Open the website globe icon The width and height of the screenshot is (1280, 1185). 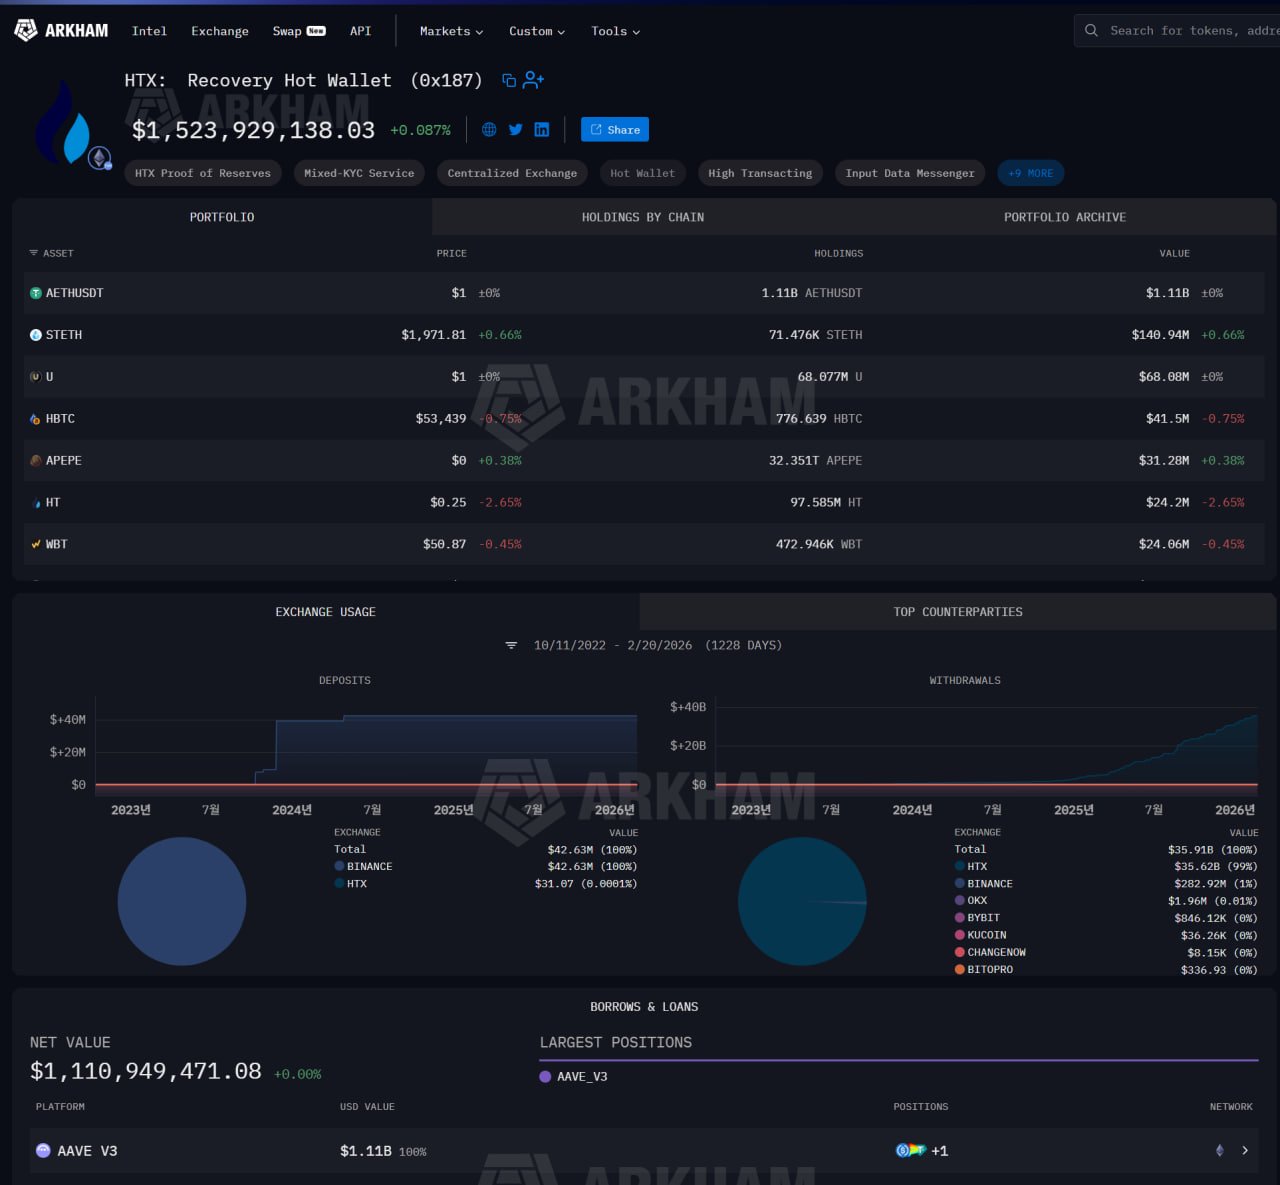point(489,130)
